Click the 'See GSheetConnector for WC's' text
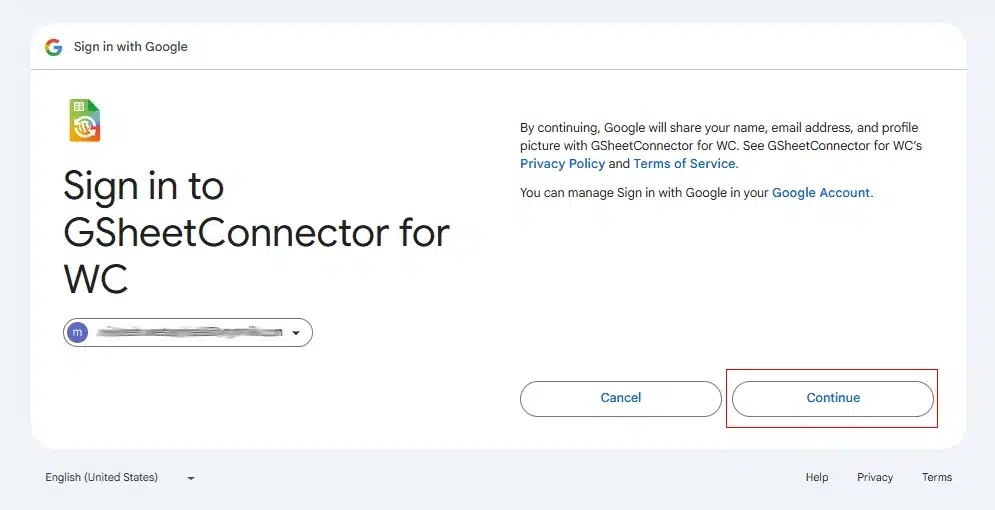 839,146
